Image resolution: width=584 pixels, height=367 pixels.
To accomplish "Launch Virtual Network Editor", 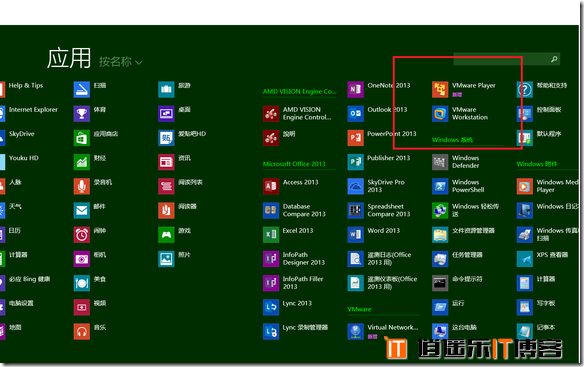I will (x=383, y=332).
